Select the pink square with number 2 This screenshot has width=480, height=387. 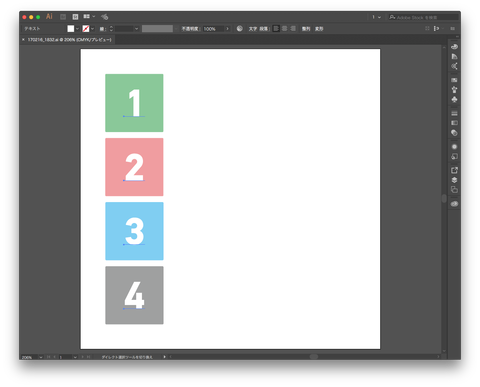tap(134, 167)
